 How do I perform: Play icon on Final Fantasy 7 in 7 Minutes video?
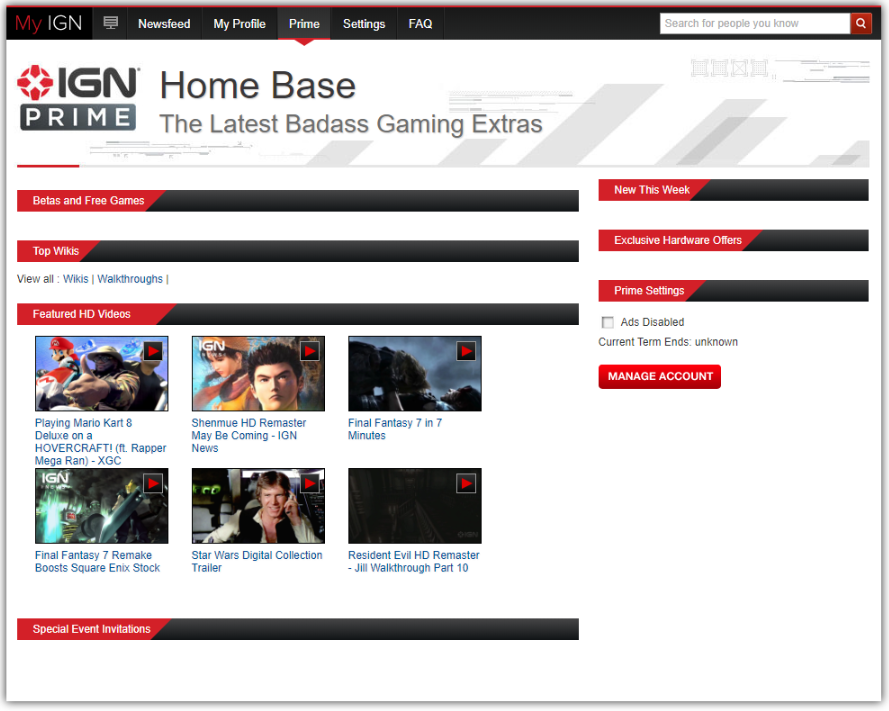click(x=466, y=352)
